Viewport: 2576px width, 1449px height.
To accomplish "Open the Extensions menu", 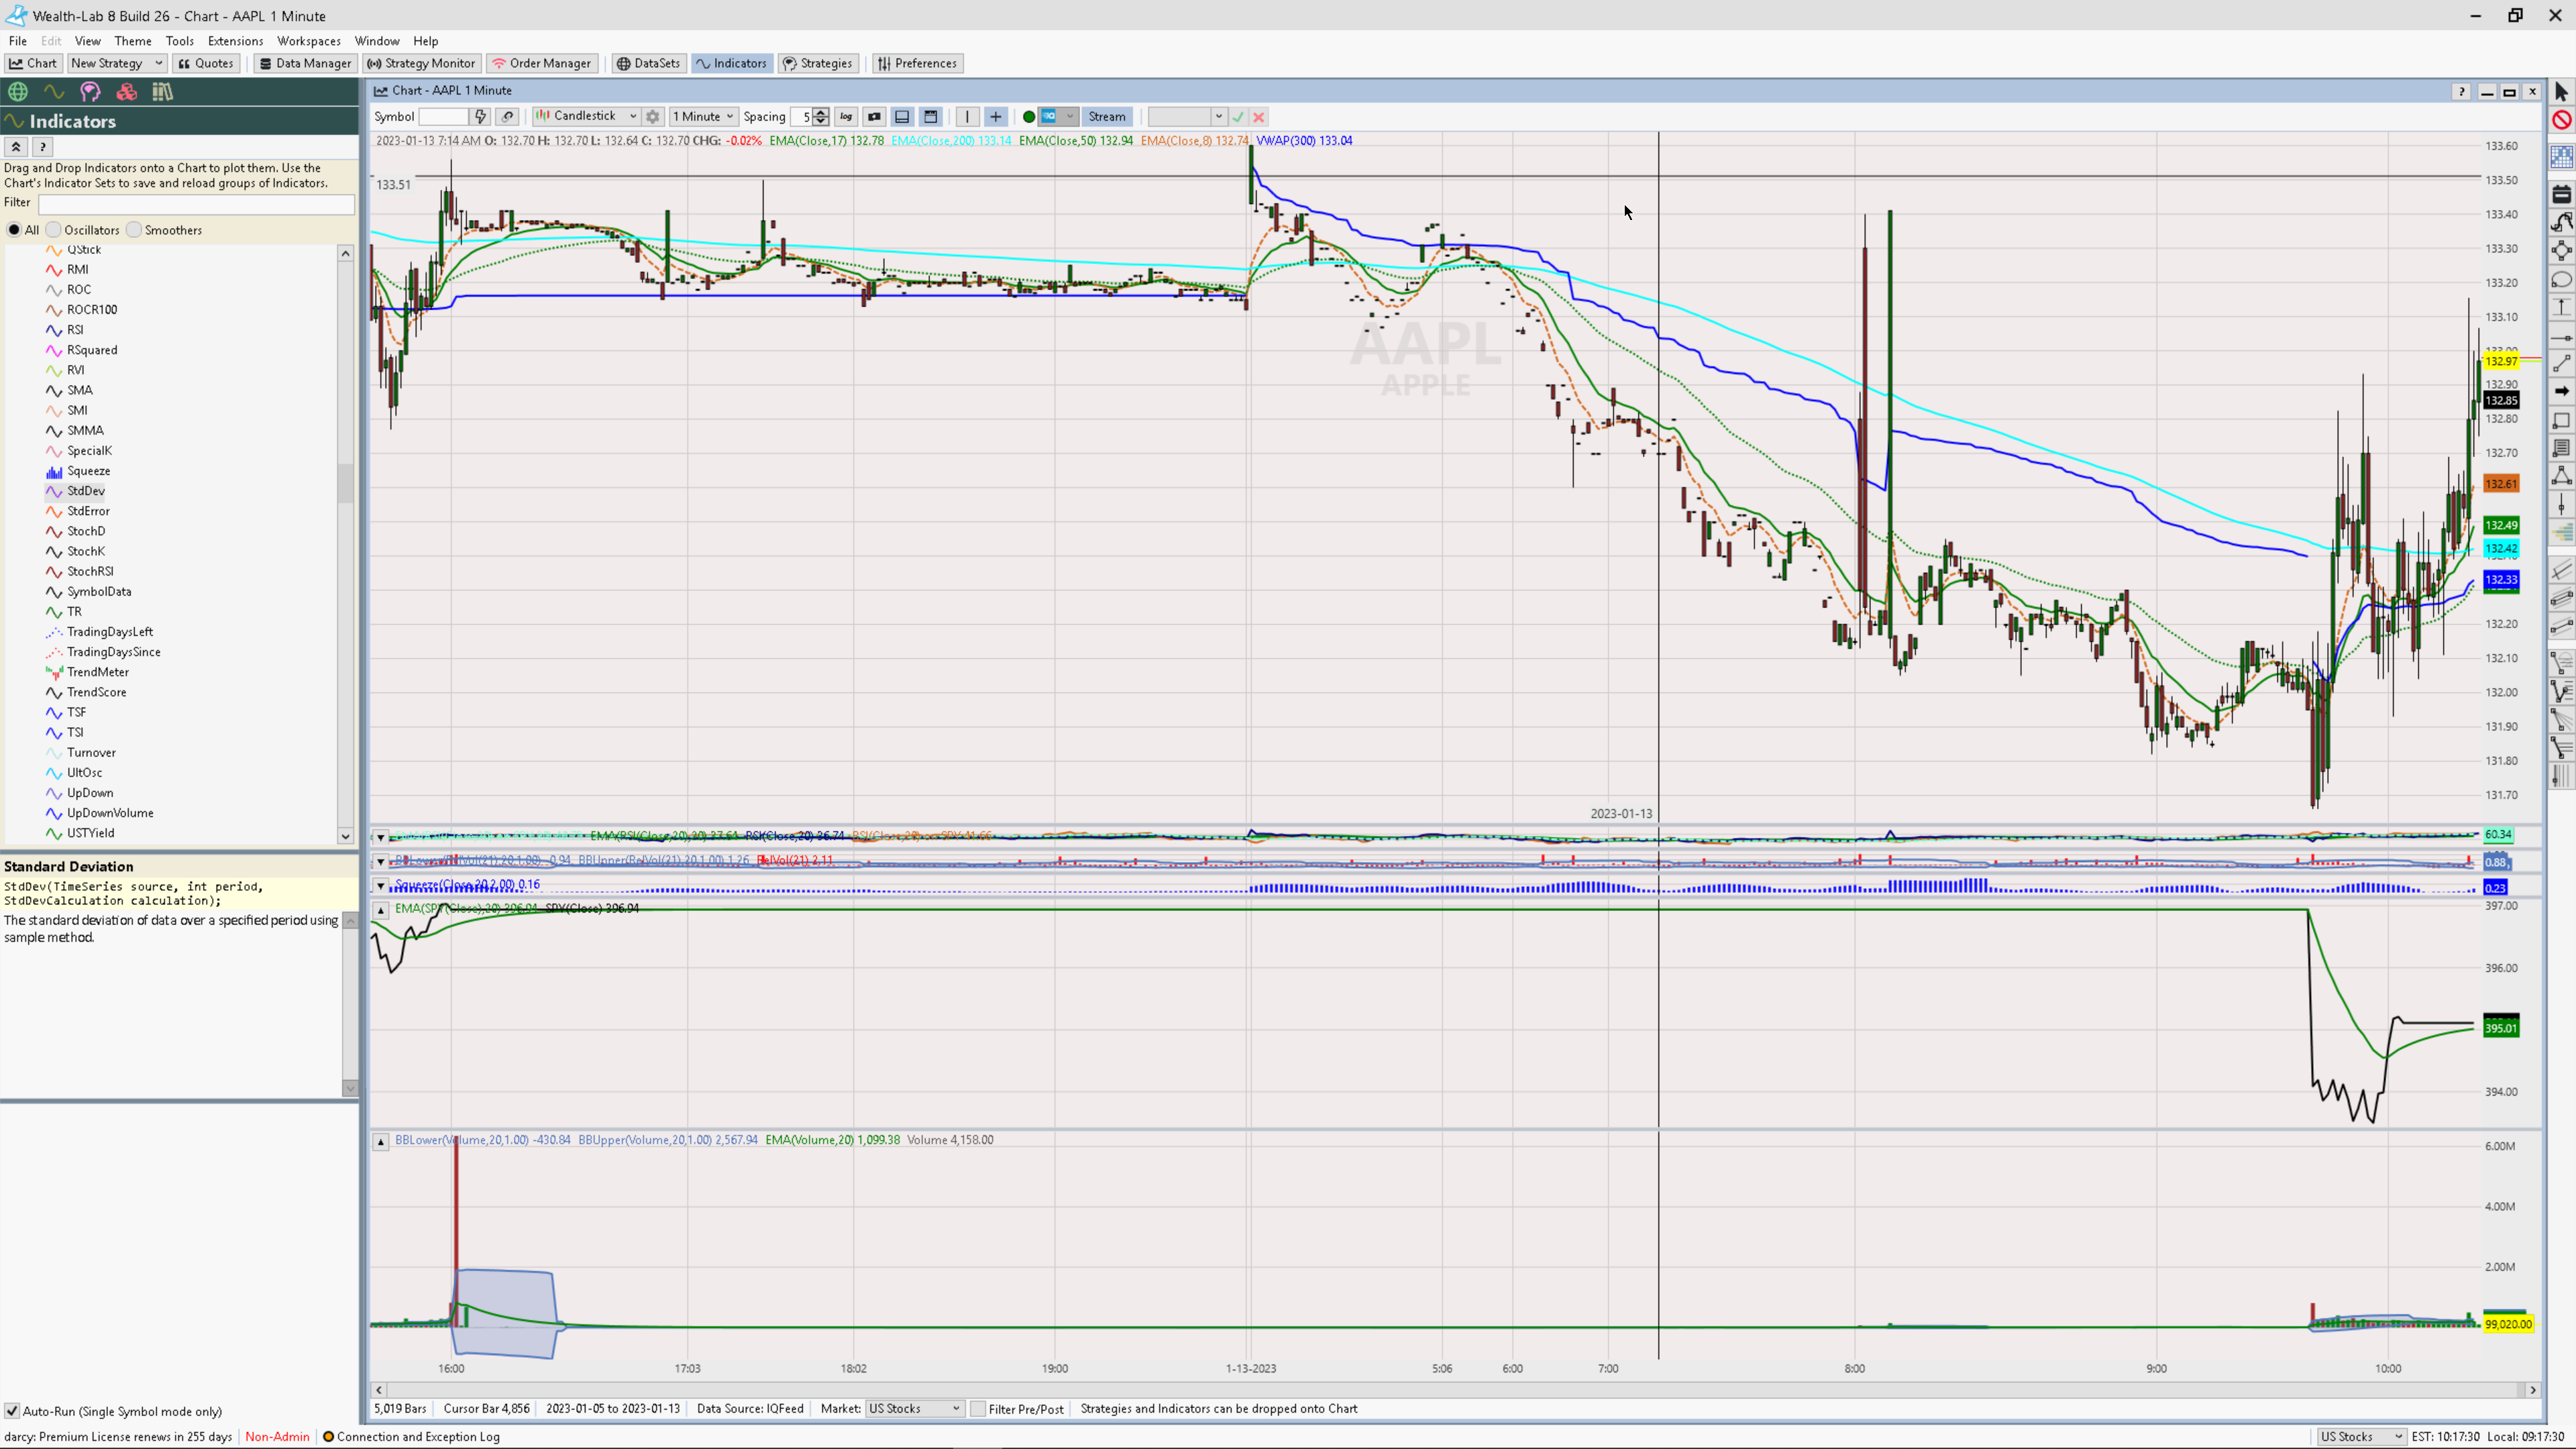I will (x=235, y=41).
